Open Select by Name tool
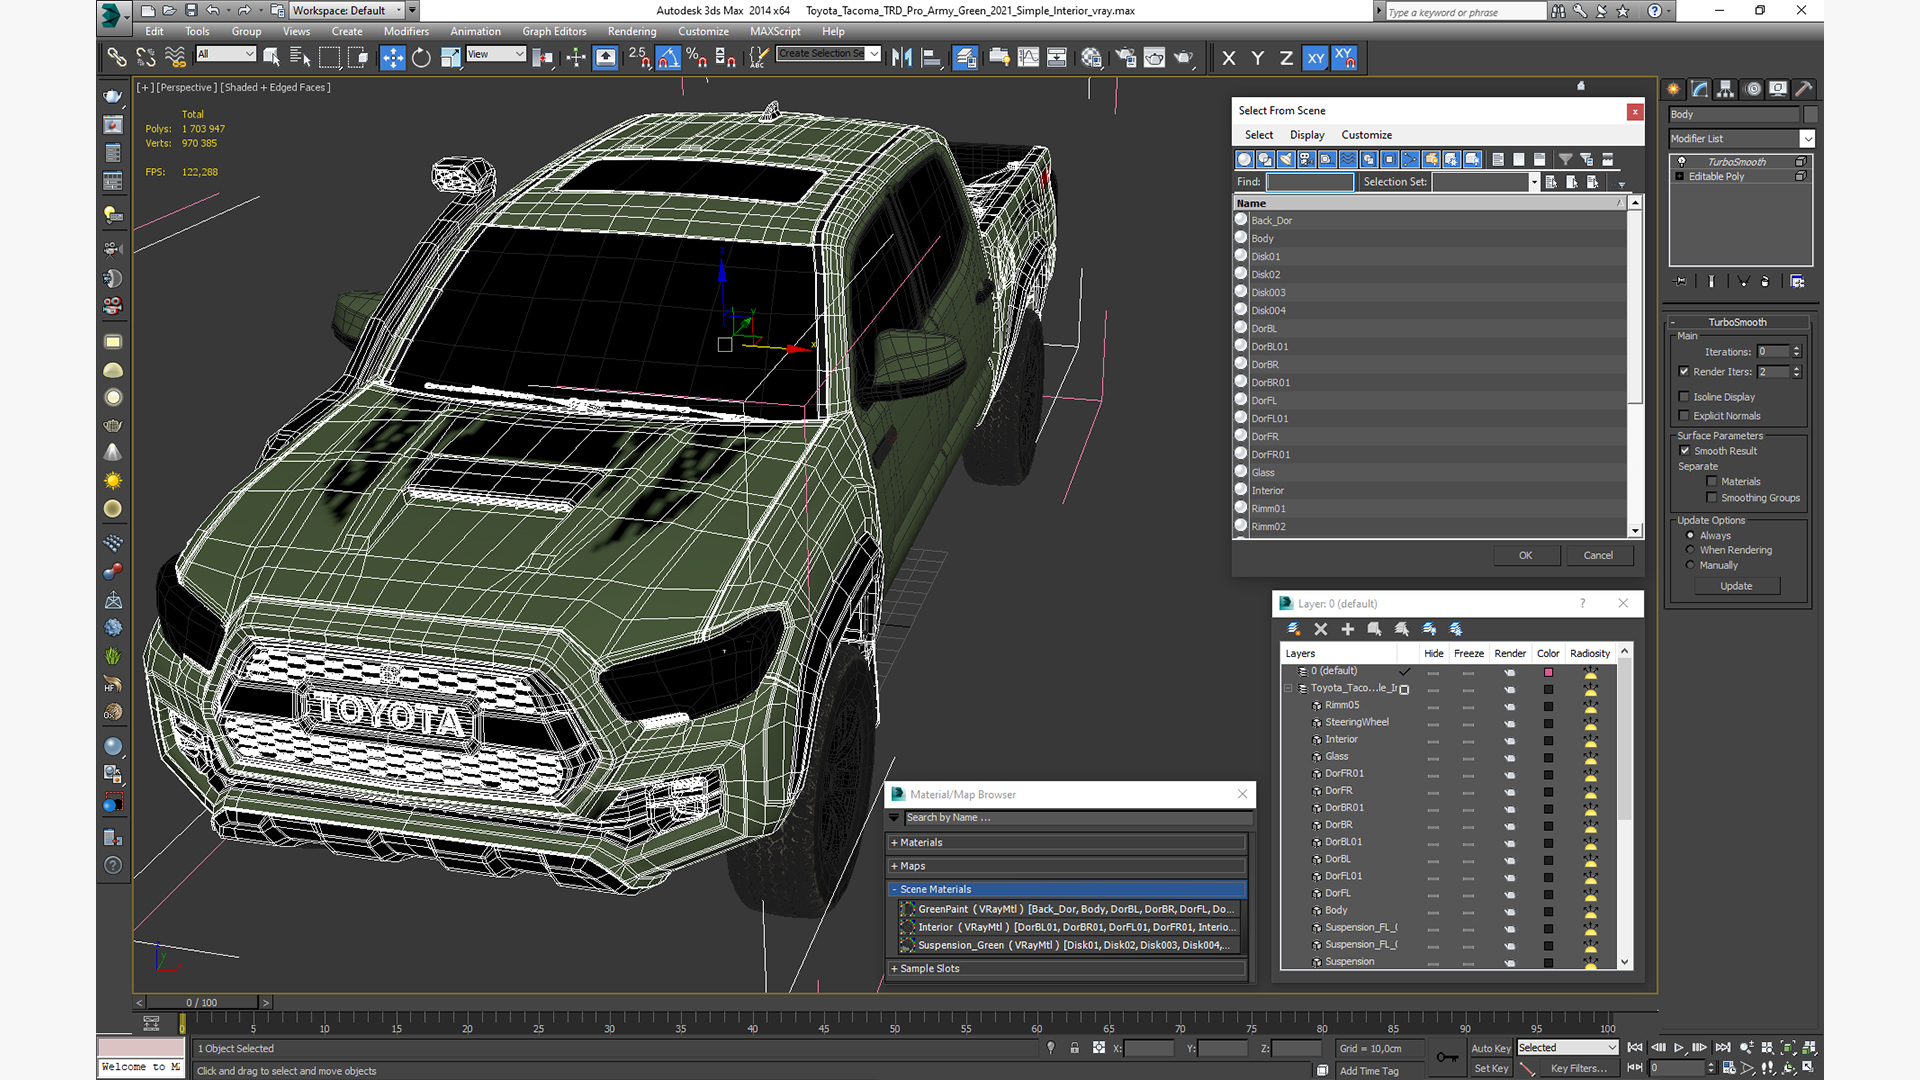This screenshot has height=1080, width=1920. point(299,58)
